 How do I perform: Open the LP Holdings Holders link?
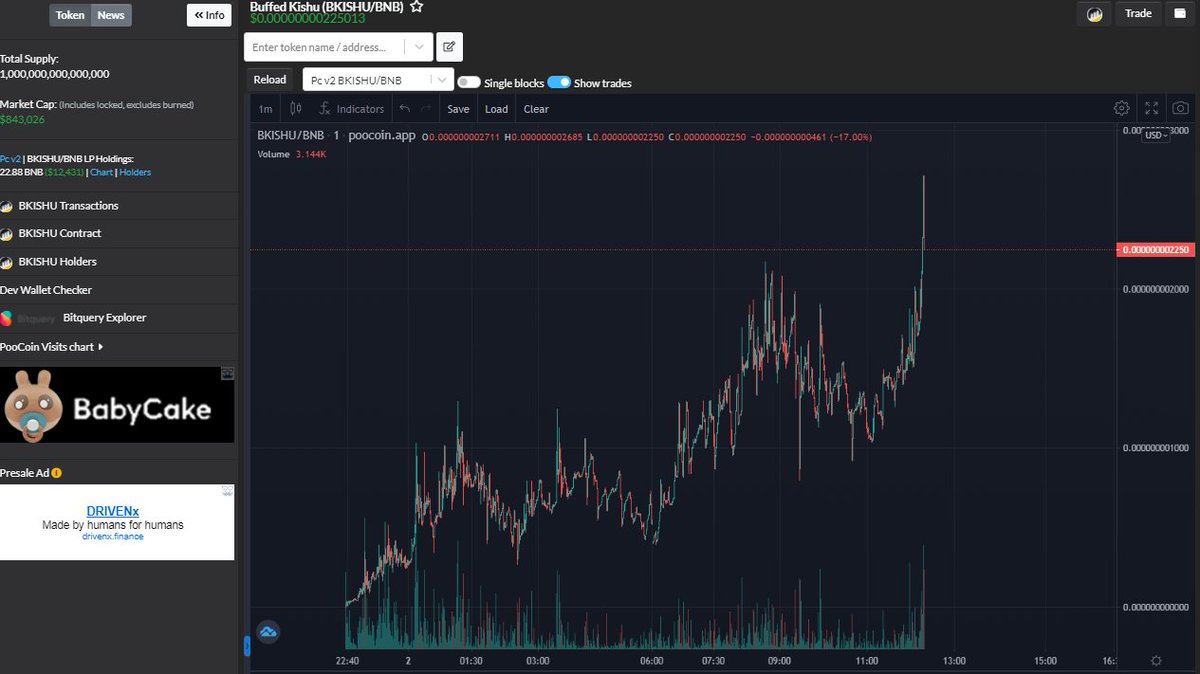coord(135,173)
